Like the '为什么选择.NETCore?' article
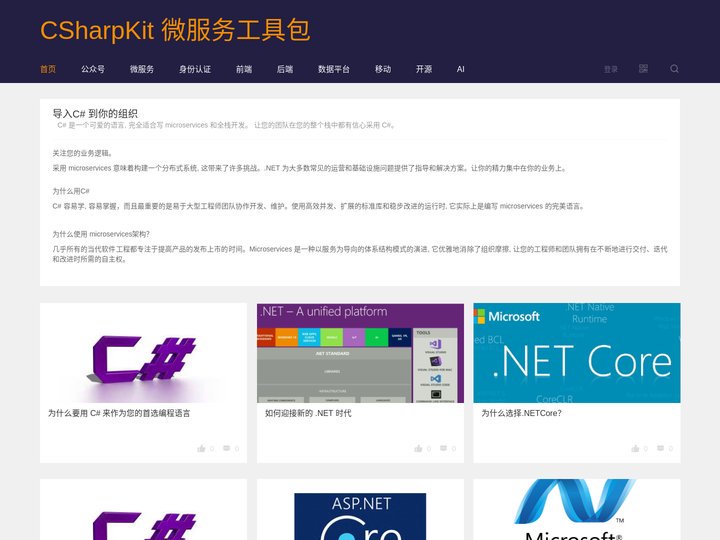The image size is (720, 540). (635, 448)
